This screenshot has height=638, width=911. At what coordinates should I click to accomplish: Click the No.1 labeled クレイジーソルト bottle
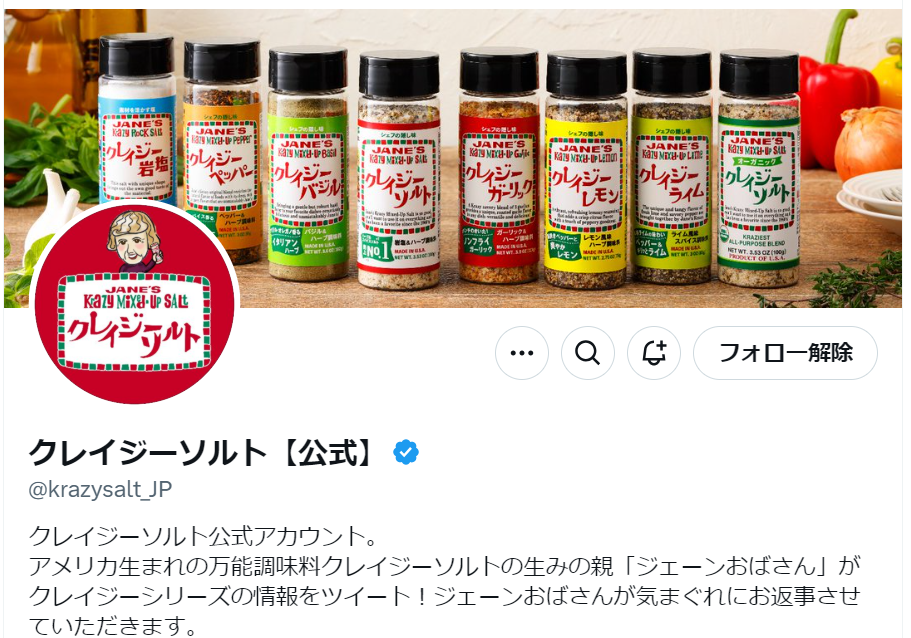399,170
